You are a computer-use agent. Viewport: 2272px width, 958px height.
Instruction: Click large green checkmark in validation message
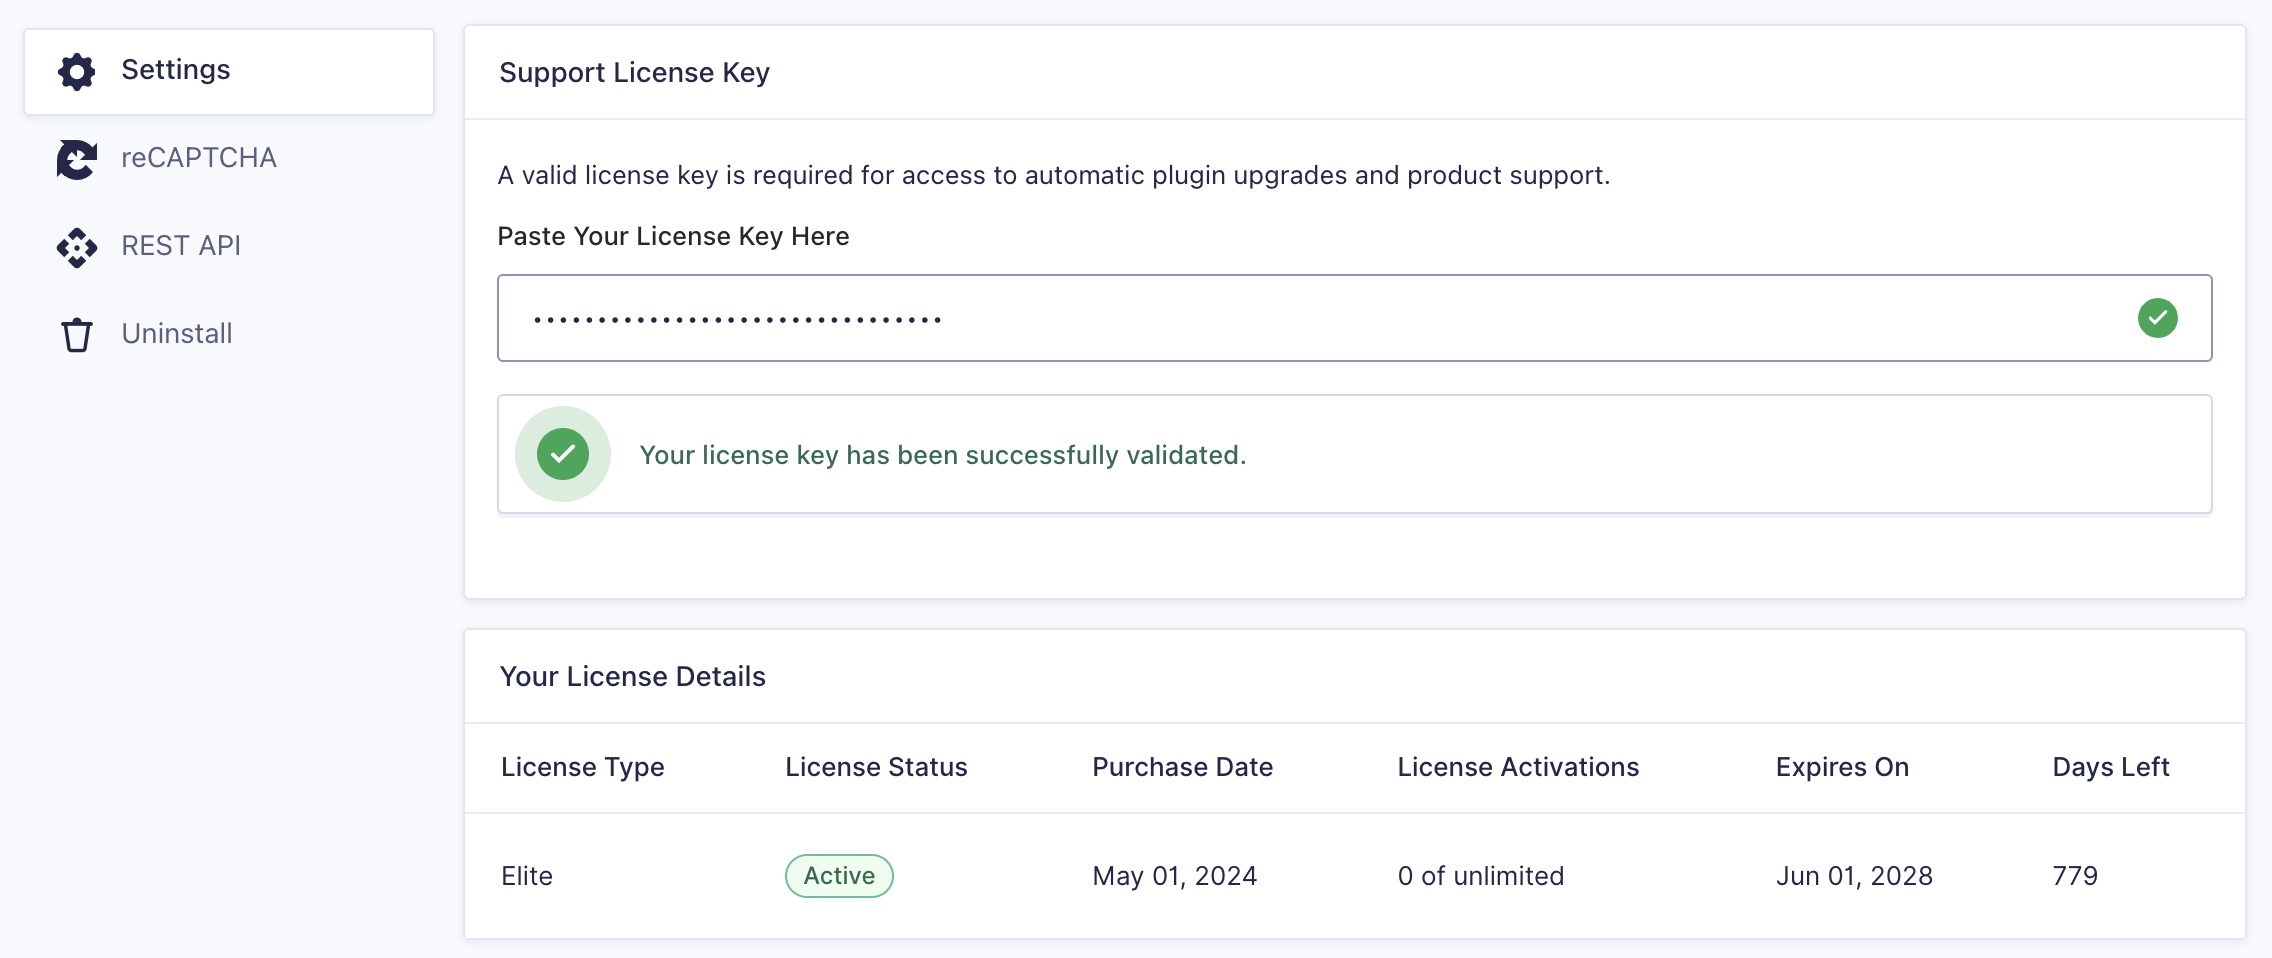coord(563,454)
